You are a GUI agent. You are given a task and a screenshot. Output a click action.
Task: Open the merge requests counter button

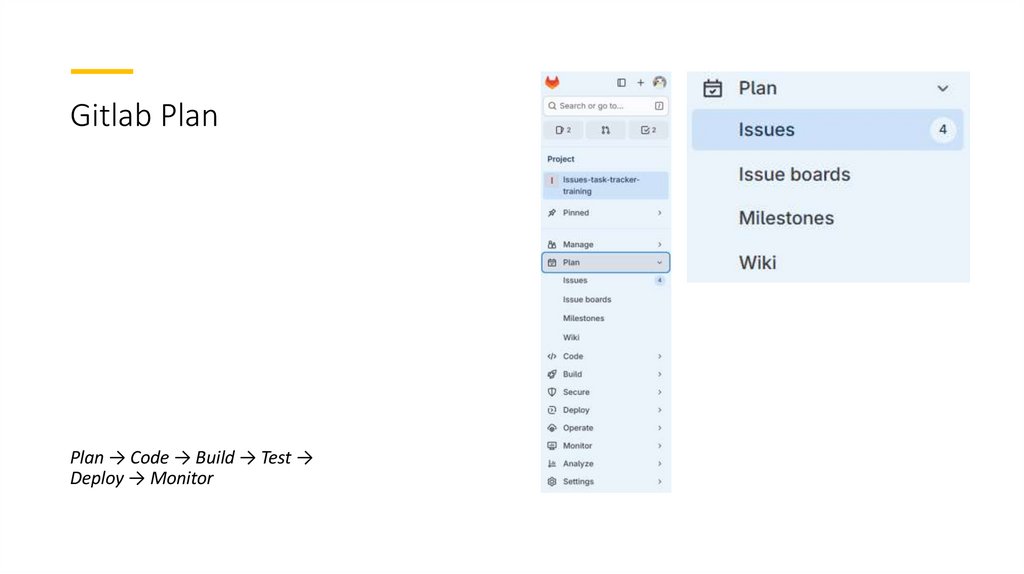tap(605, 130)
